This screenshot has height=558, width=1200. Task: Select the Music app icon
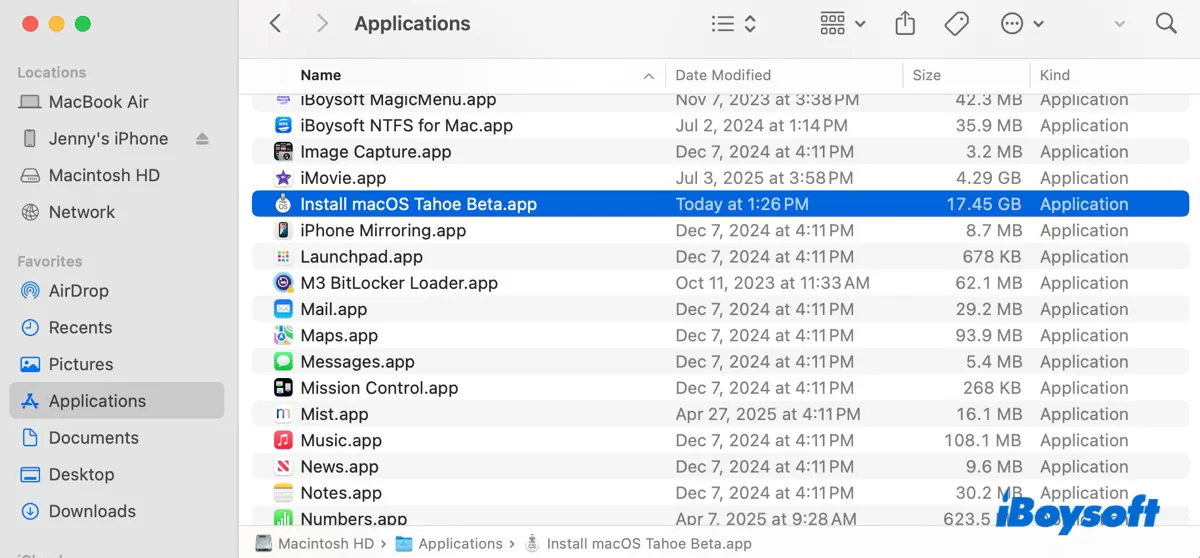tap(283, 440)
